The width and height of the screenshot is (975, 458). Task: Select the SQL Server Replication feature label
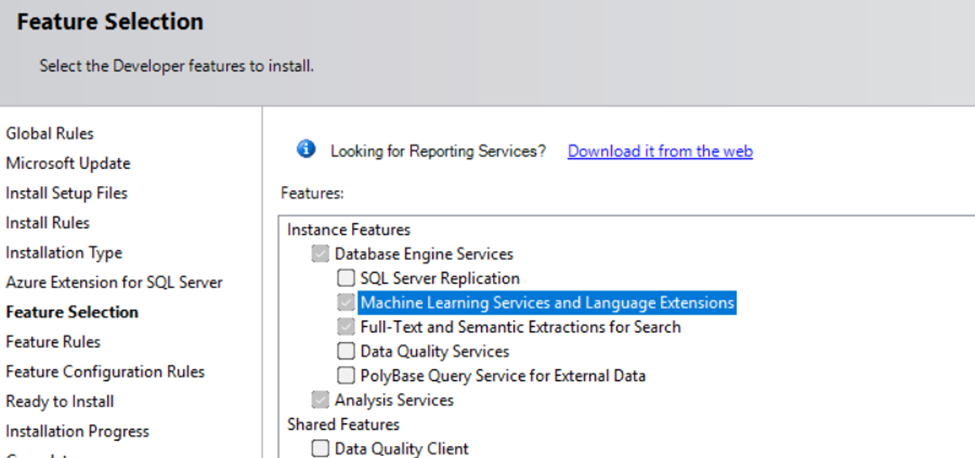(x=440, y=278)
